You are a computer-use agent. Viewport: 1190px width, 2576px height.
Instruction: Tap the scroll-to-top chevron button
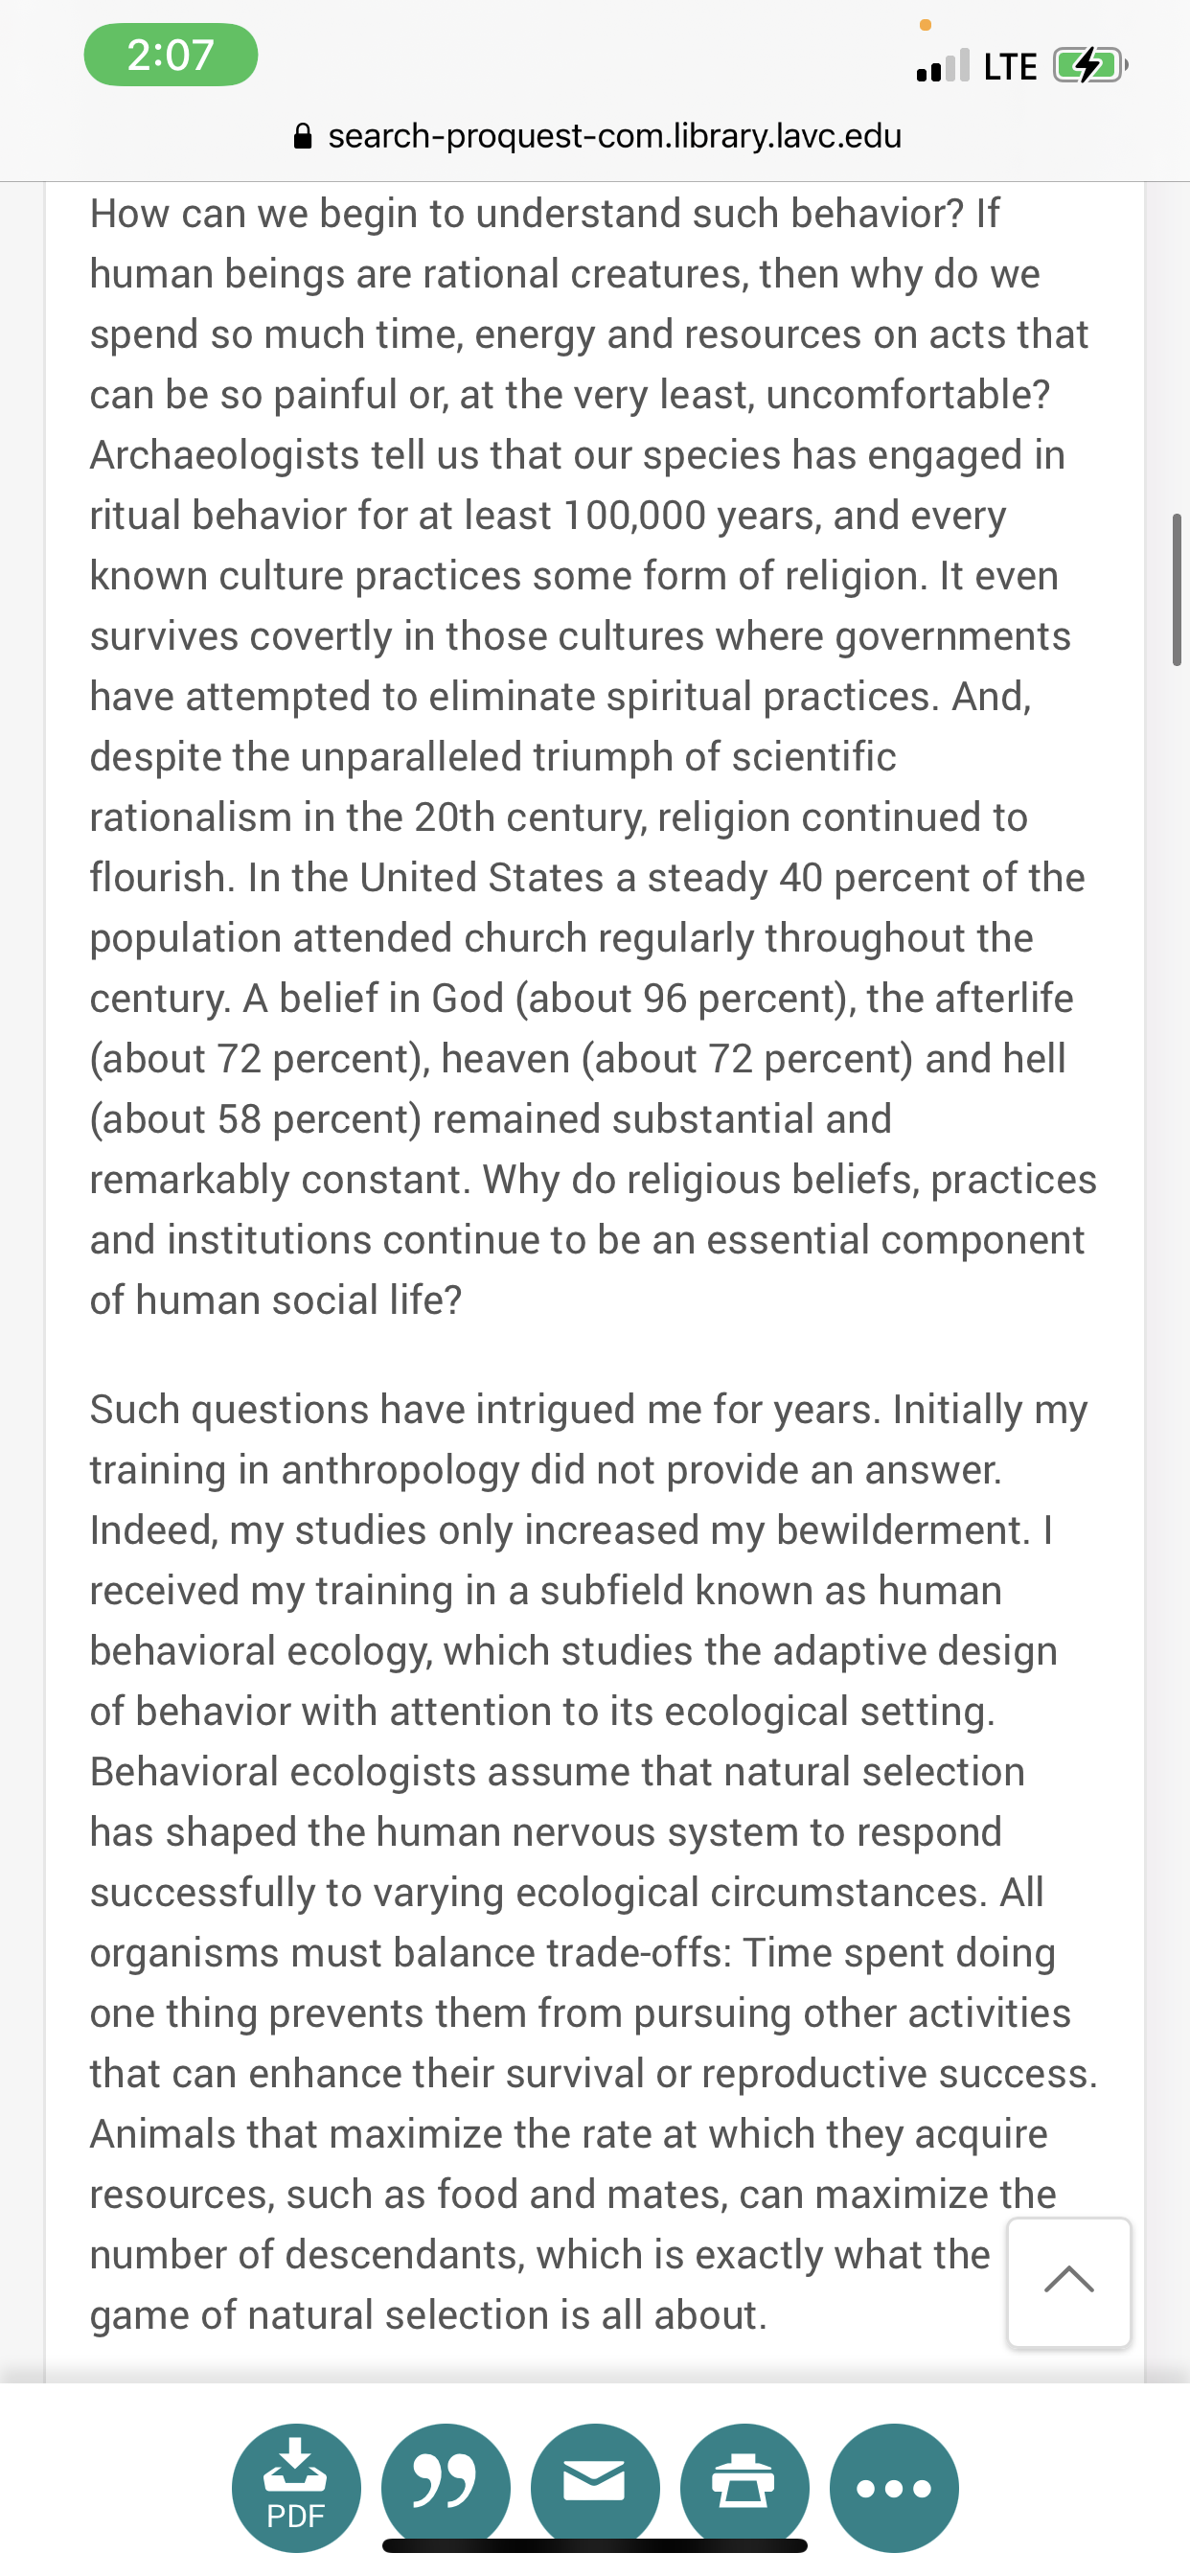(x=1069, y=2281)
